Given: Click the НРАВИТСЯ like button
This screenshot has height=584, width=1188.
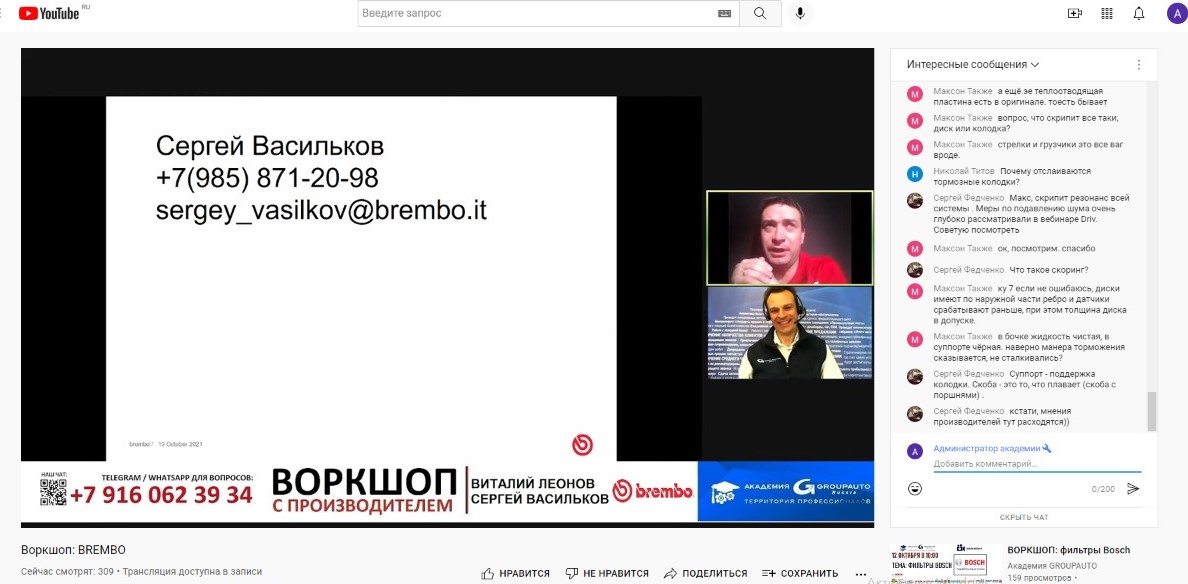Looking at the screenshot, I should pyautogui.click(x=515, y=573).
